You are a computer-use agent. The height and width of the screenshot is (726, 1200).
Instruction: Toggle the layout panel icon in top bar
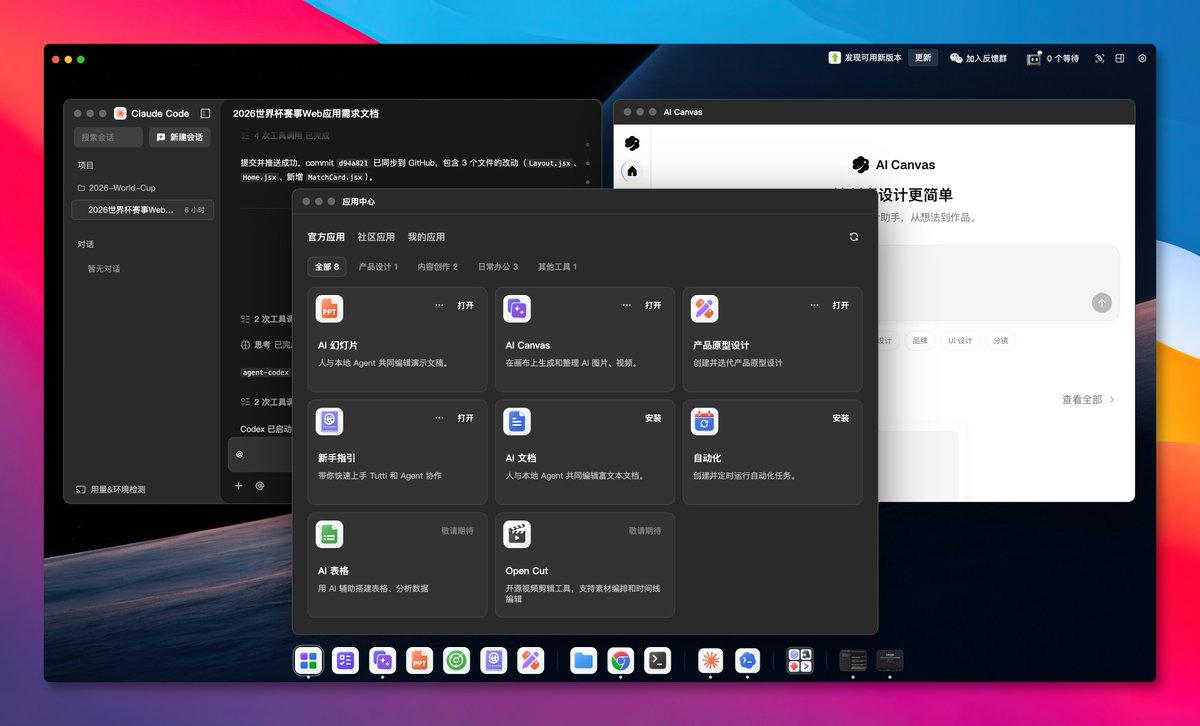(x=1120, y=58)
